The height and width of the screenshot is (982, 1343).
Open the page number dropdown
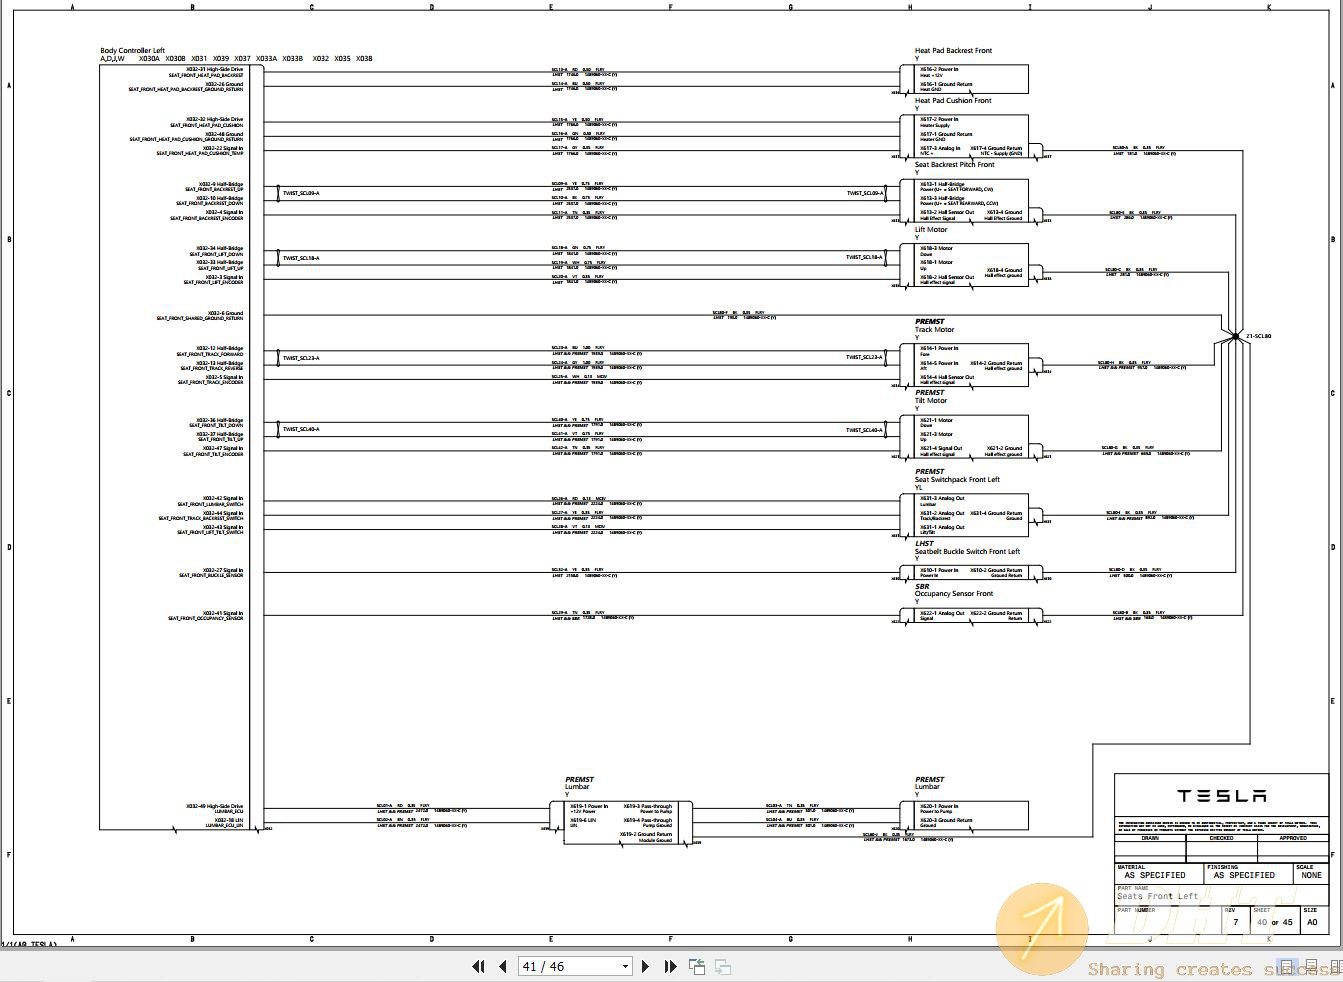(x=625, y=966)
